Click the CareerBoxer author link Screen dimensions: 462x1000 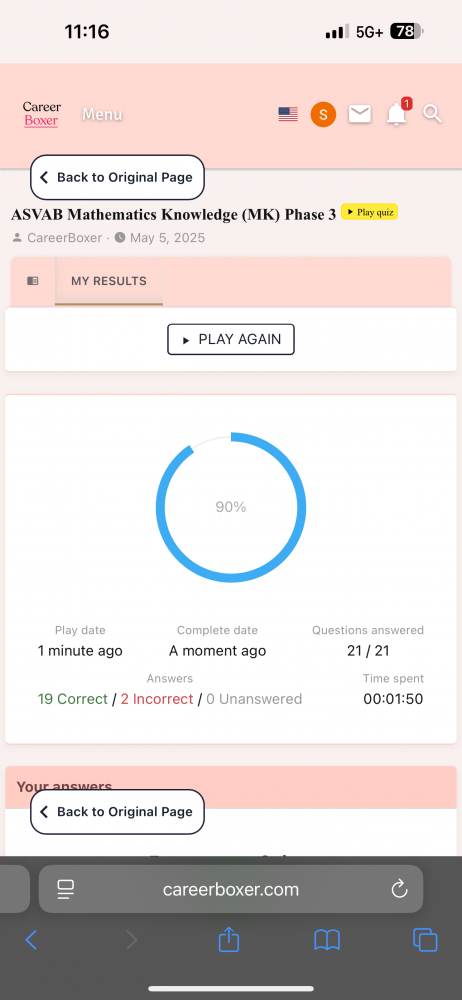[64, 238]
